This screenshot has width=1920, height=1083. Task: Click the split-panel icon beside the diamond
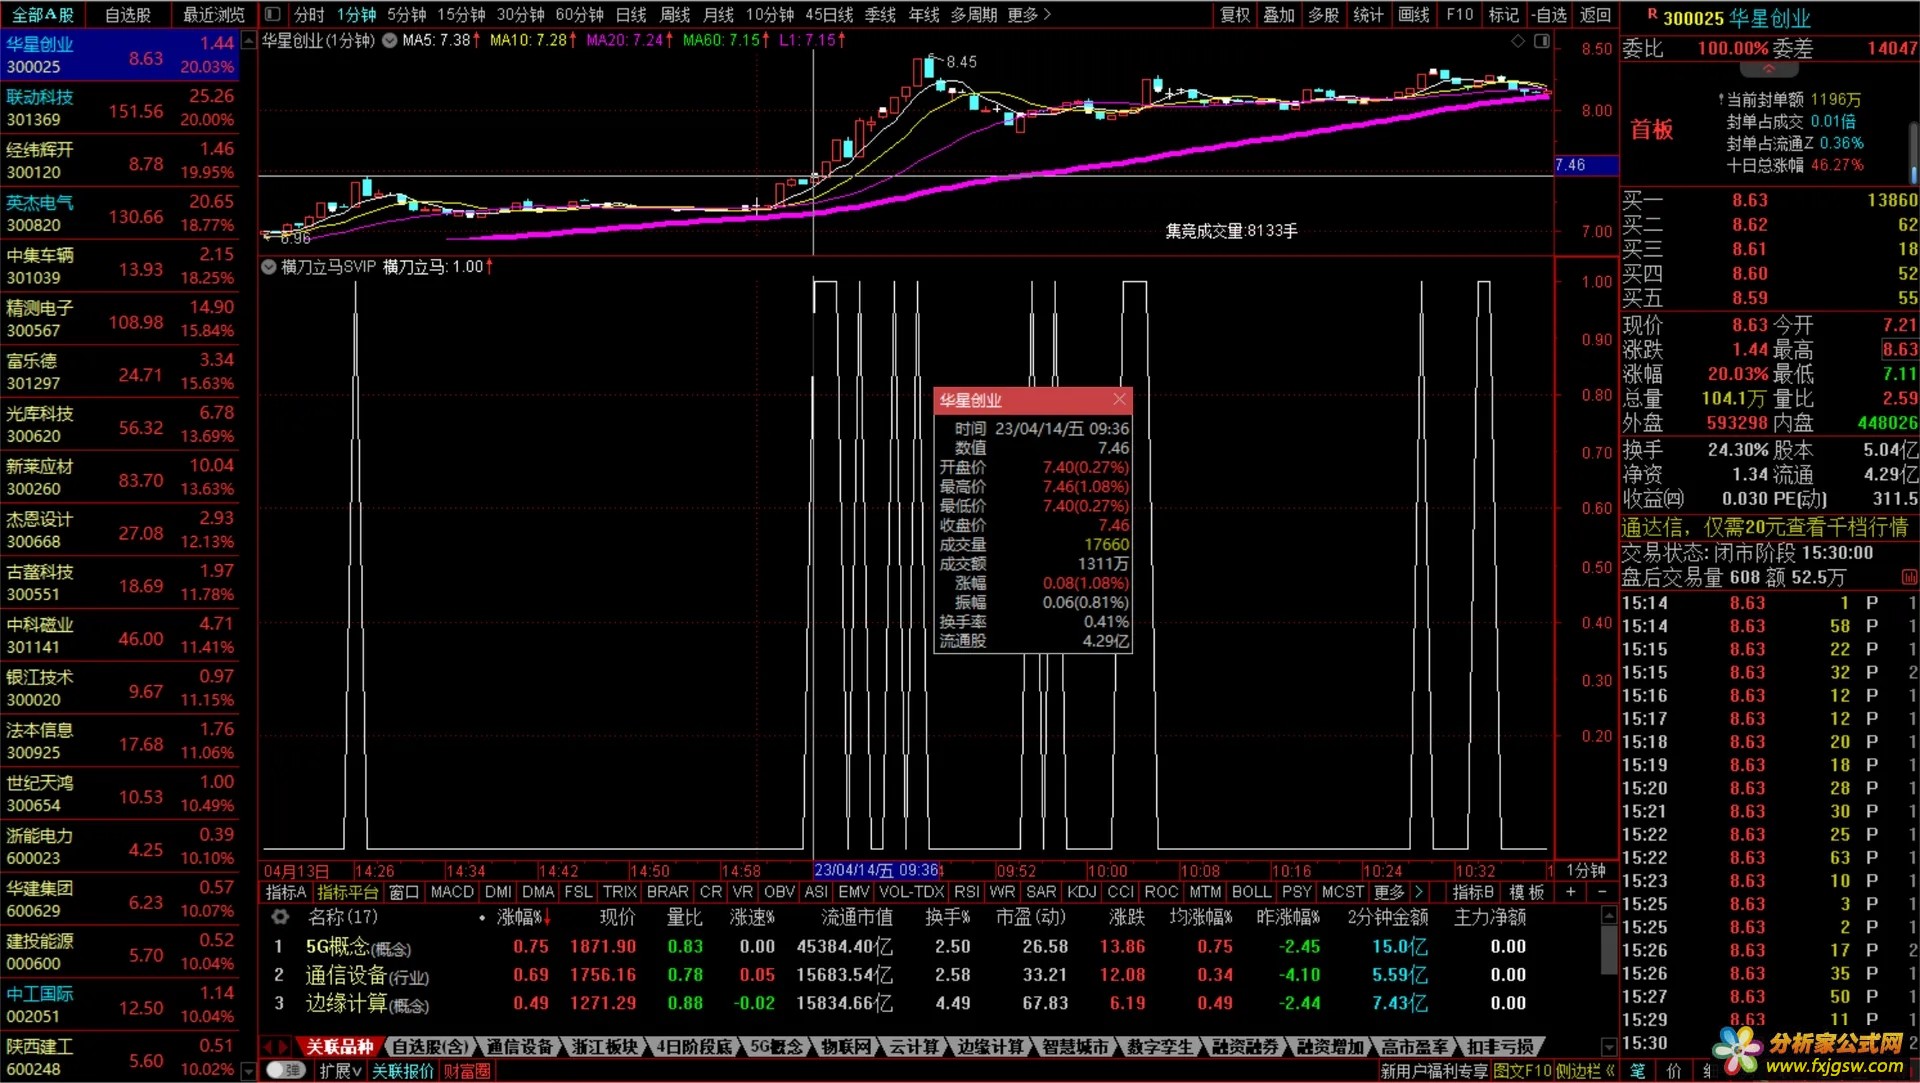point(1542,41)
